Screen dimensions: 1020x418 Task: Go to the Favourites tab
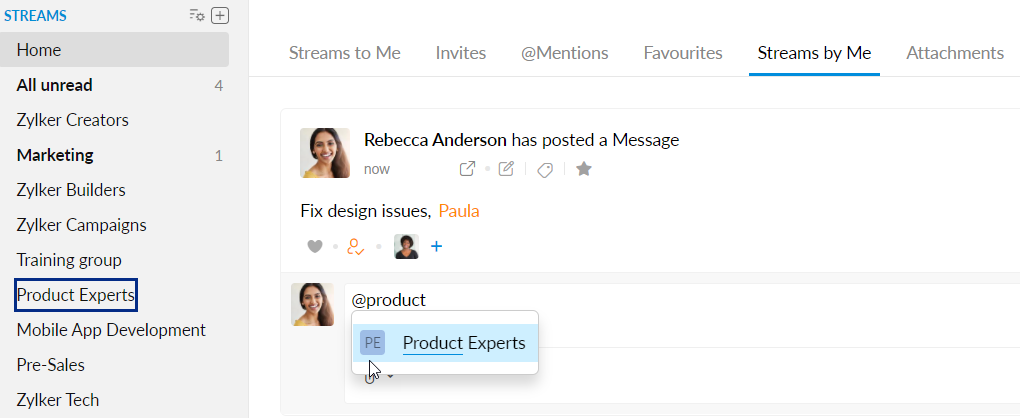683,53
